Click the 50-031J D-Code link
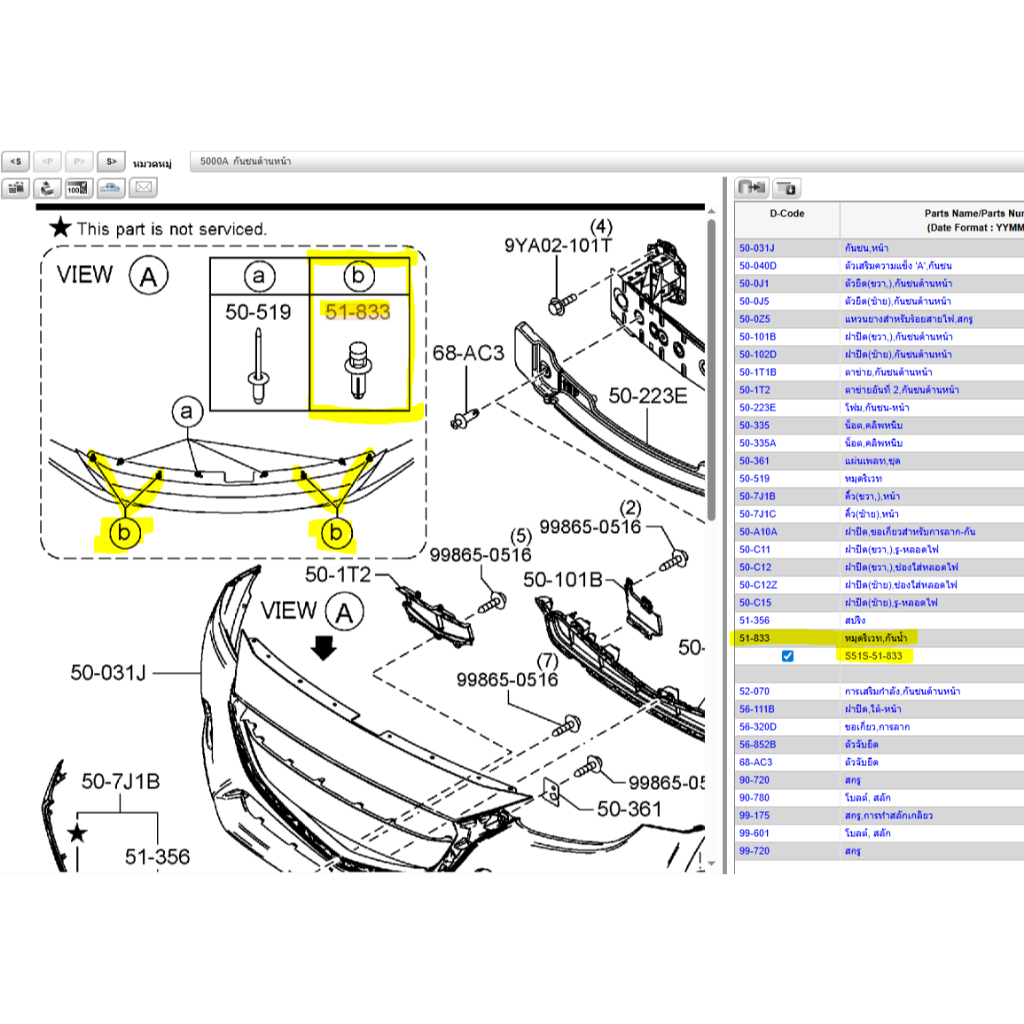 click(757, 247)
